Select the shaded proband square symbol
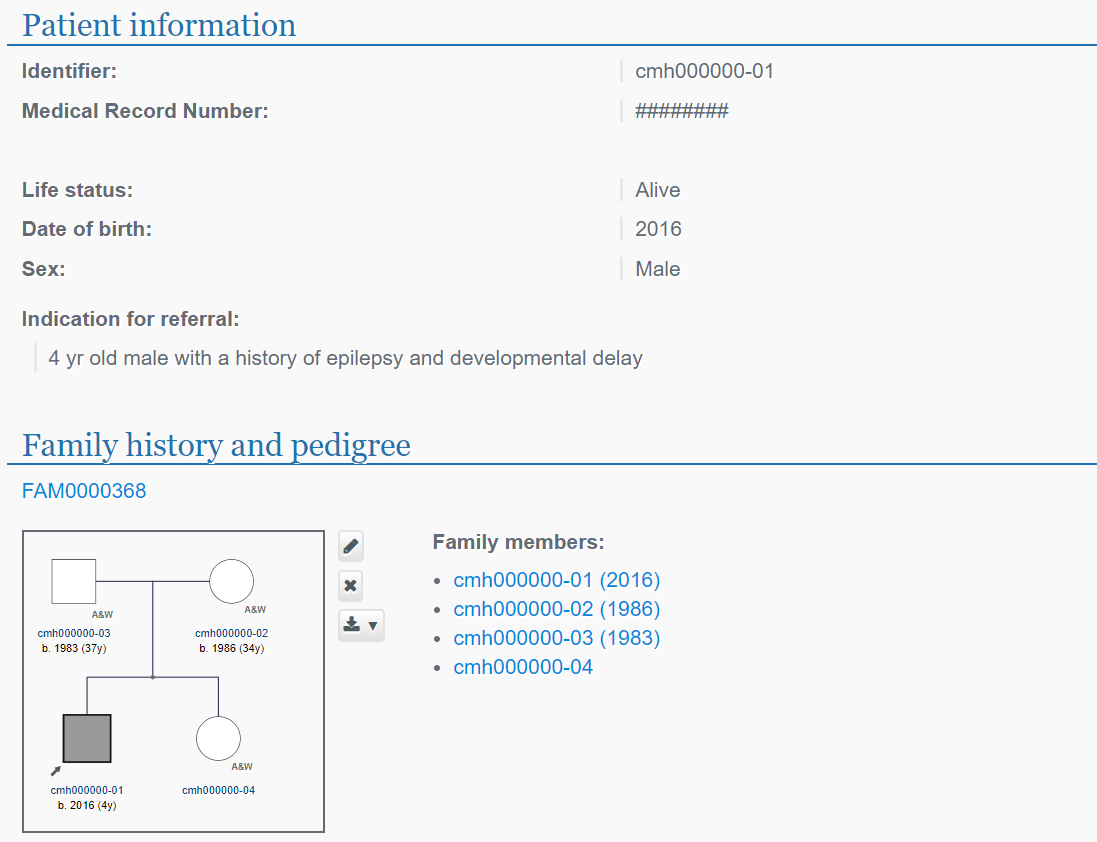The height and width of the screenshot is (842, 1097). pos(87,738)
